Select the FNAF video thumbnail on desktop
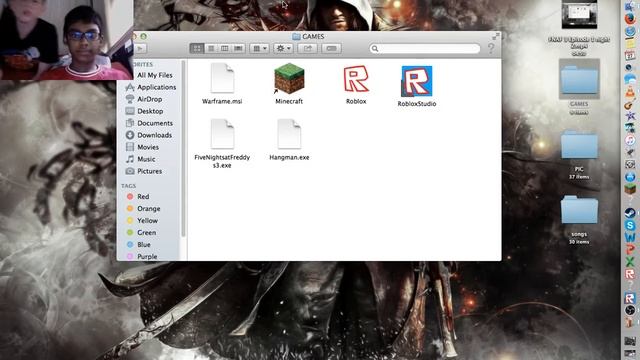The width and height of the screenshot is (640, 360). click(579, 15)
